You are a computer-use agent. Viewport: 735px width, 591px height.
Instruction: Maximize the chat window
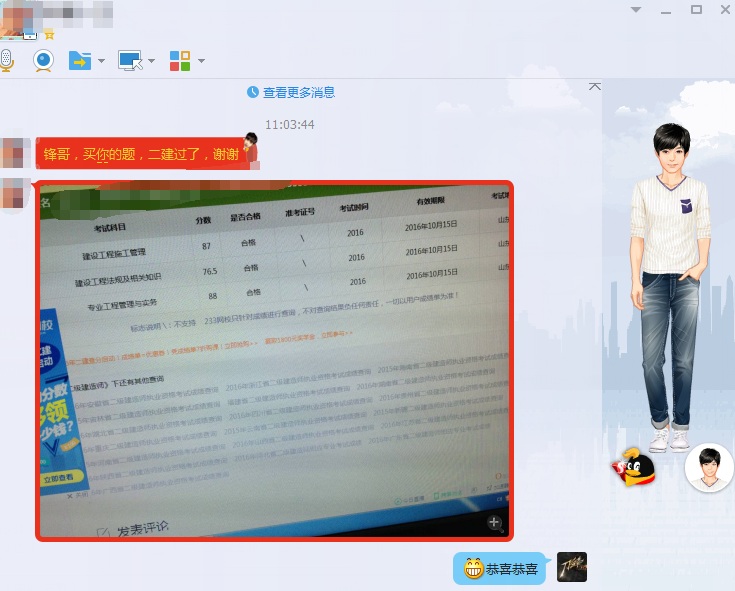pos(696,9)
